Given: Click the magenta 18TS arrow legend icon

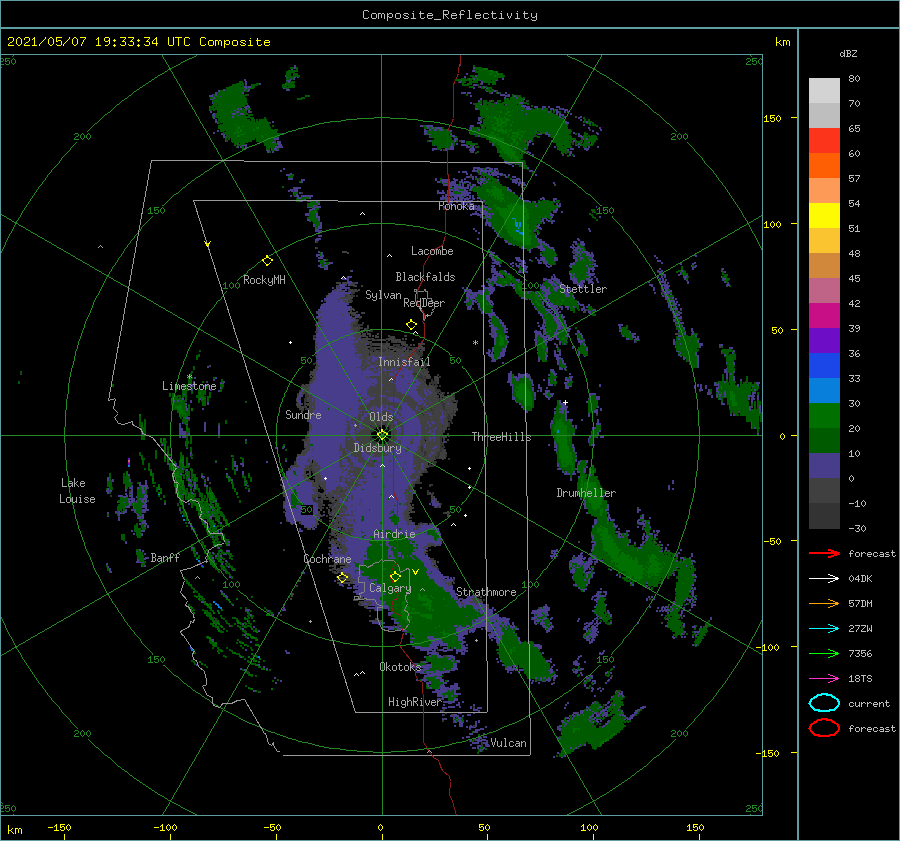Looking at the screenshot, I should (x=824, y=679).
